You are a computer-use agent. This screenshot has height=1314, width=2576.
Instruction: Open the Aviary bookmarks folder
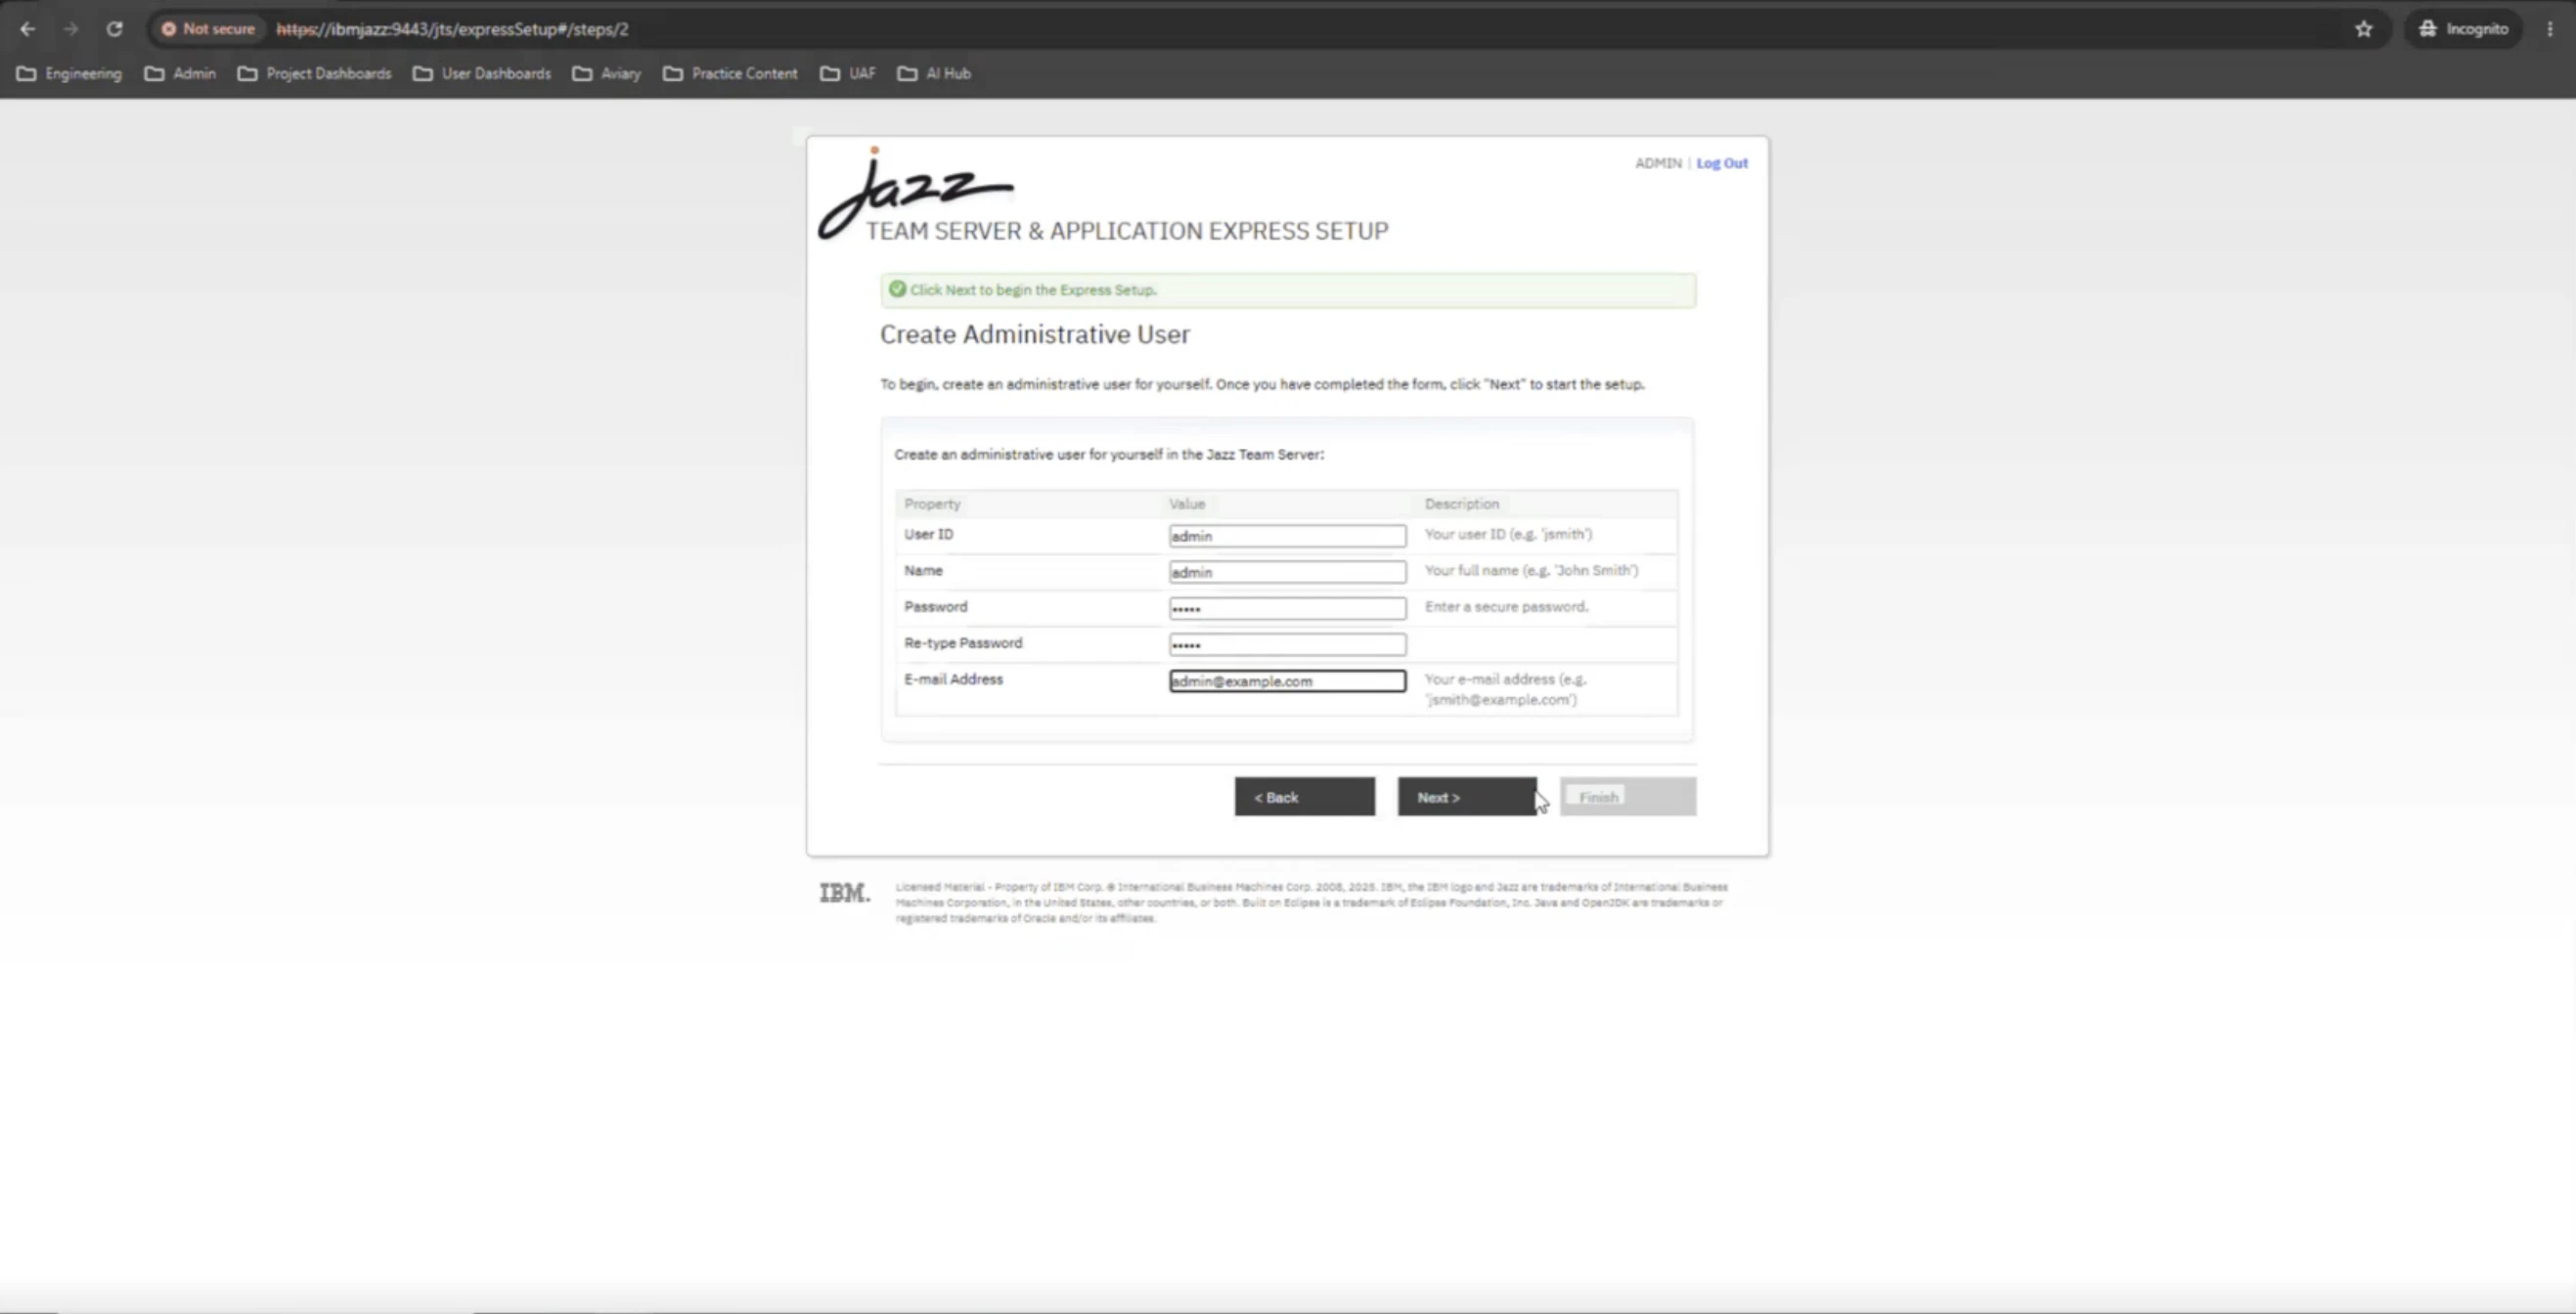click(607, 73)
